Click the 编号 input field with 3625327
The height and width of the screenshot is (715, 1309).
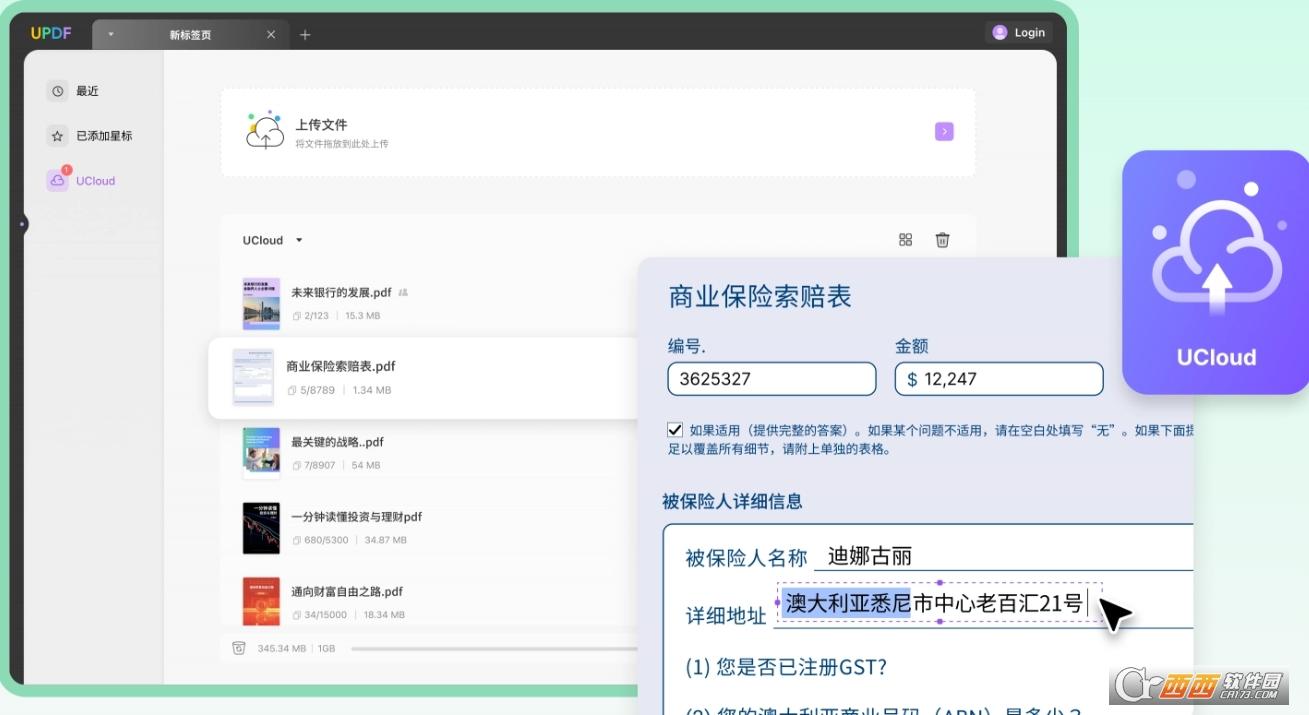[x=772, y=379]
